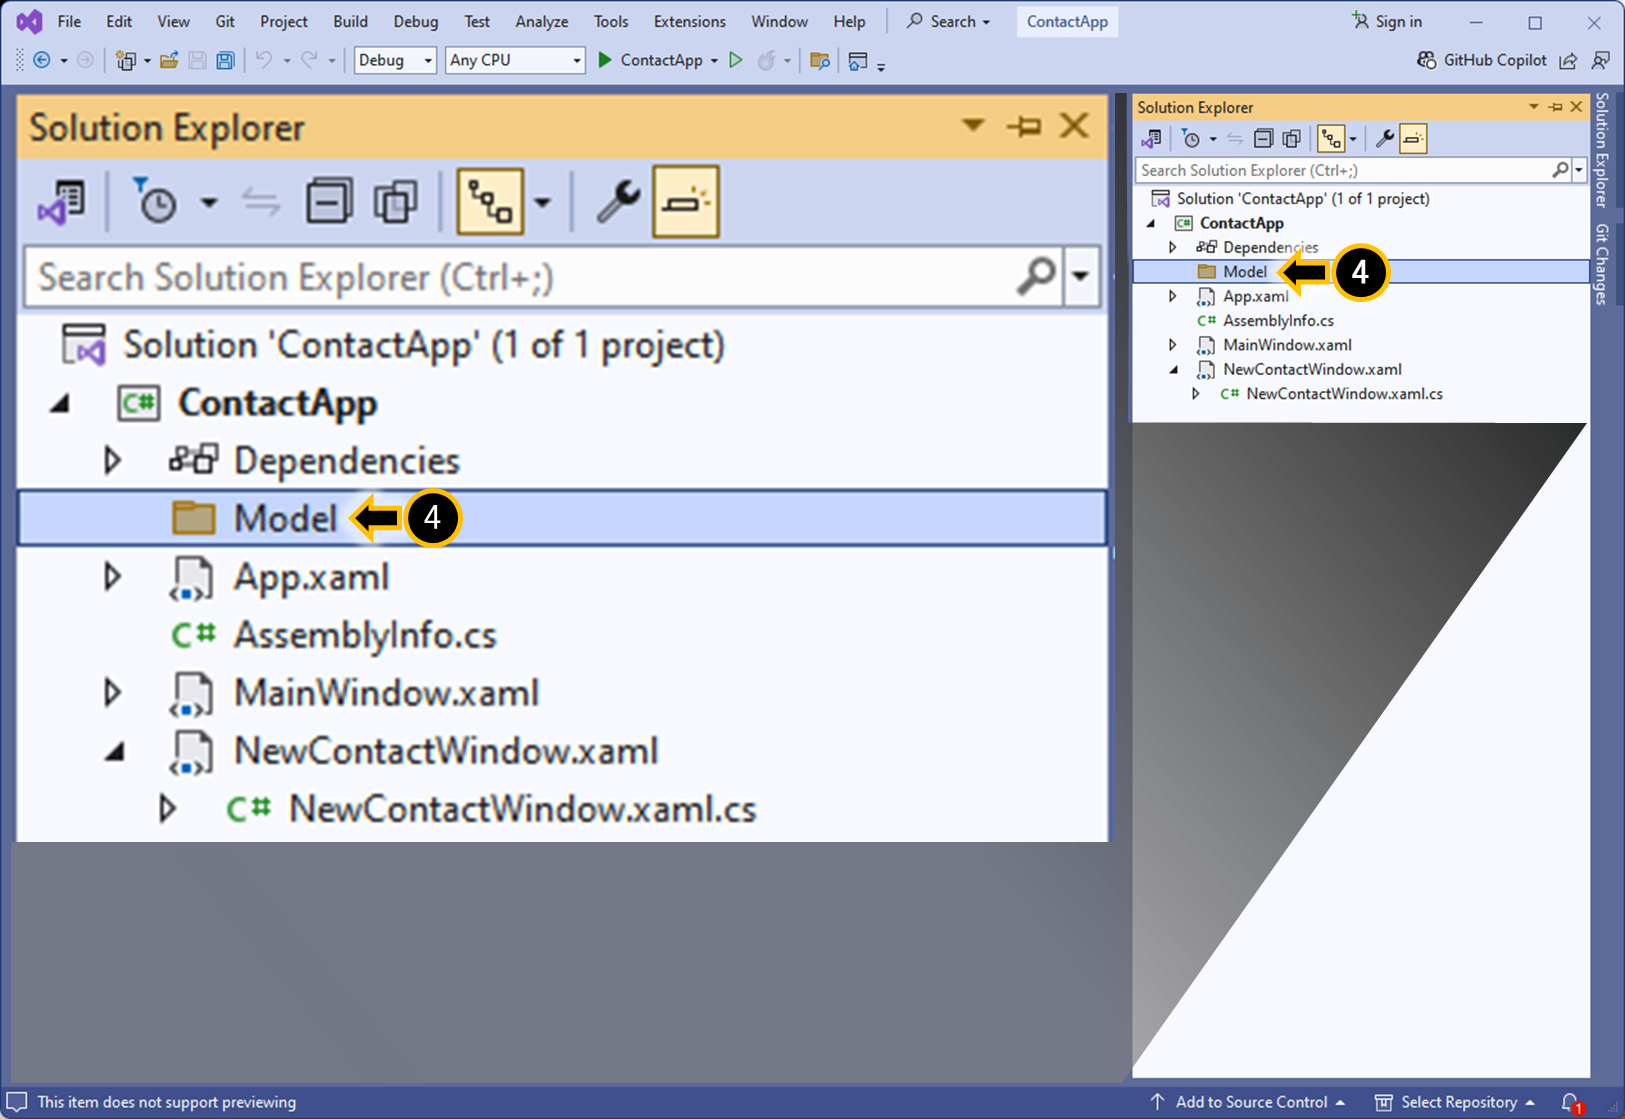The height and width of the screenshot is (1119, 1625).
Task: Click Switch Views icon in small docked Solution Explorer
Action: pos(1151,139)
